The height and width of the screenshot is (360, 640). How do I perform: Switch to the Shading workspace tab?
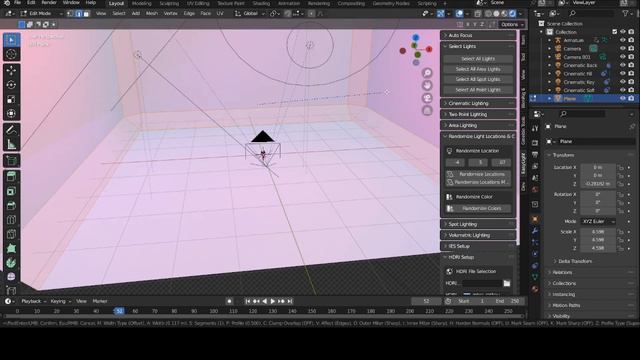coord(261,3)
